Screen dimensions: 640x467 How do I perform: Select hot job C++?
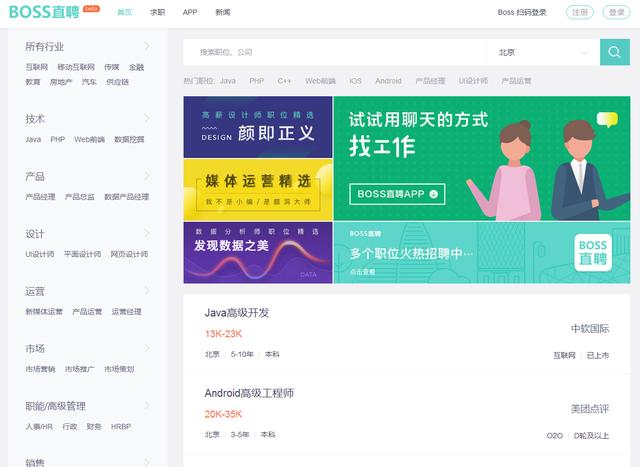284,81
